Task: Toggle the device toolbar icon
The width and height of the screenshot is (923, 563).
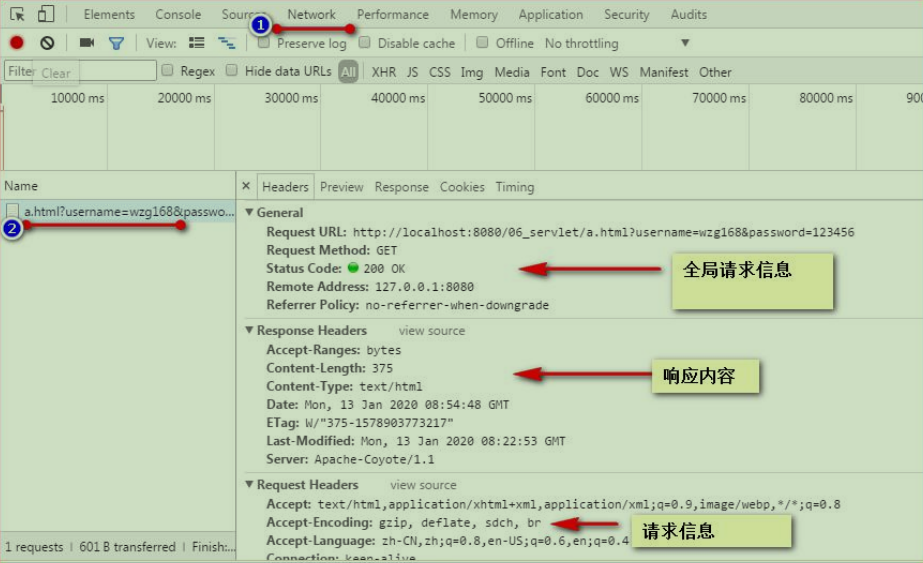Action: (45, 14)
